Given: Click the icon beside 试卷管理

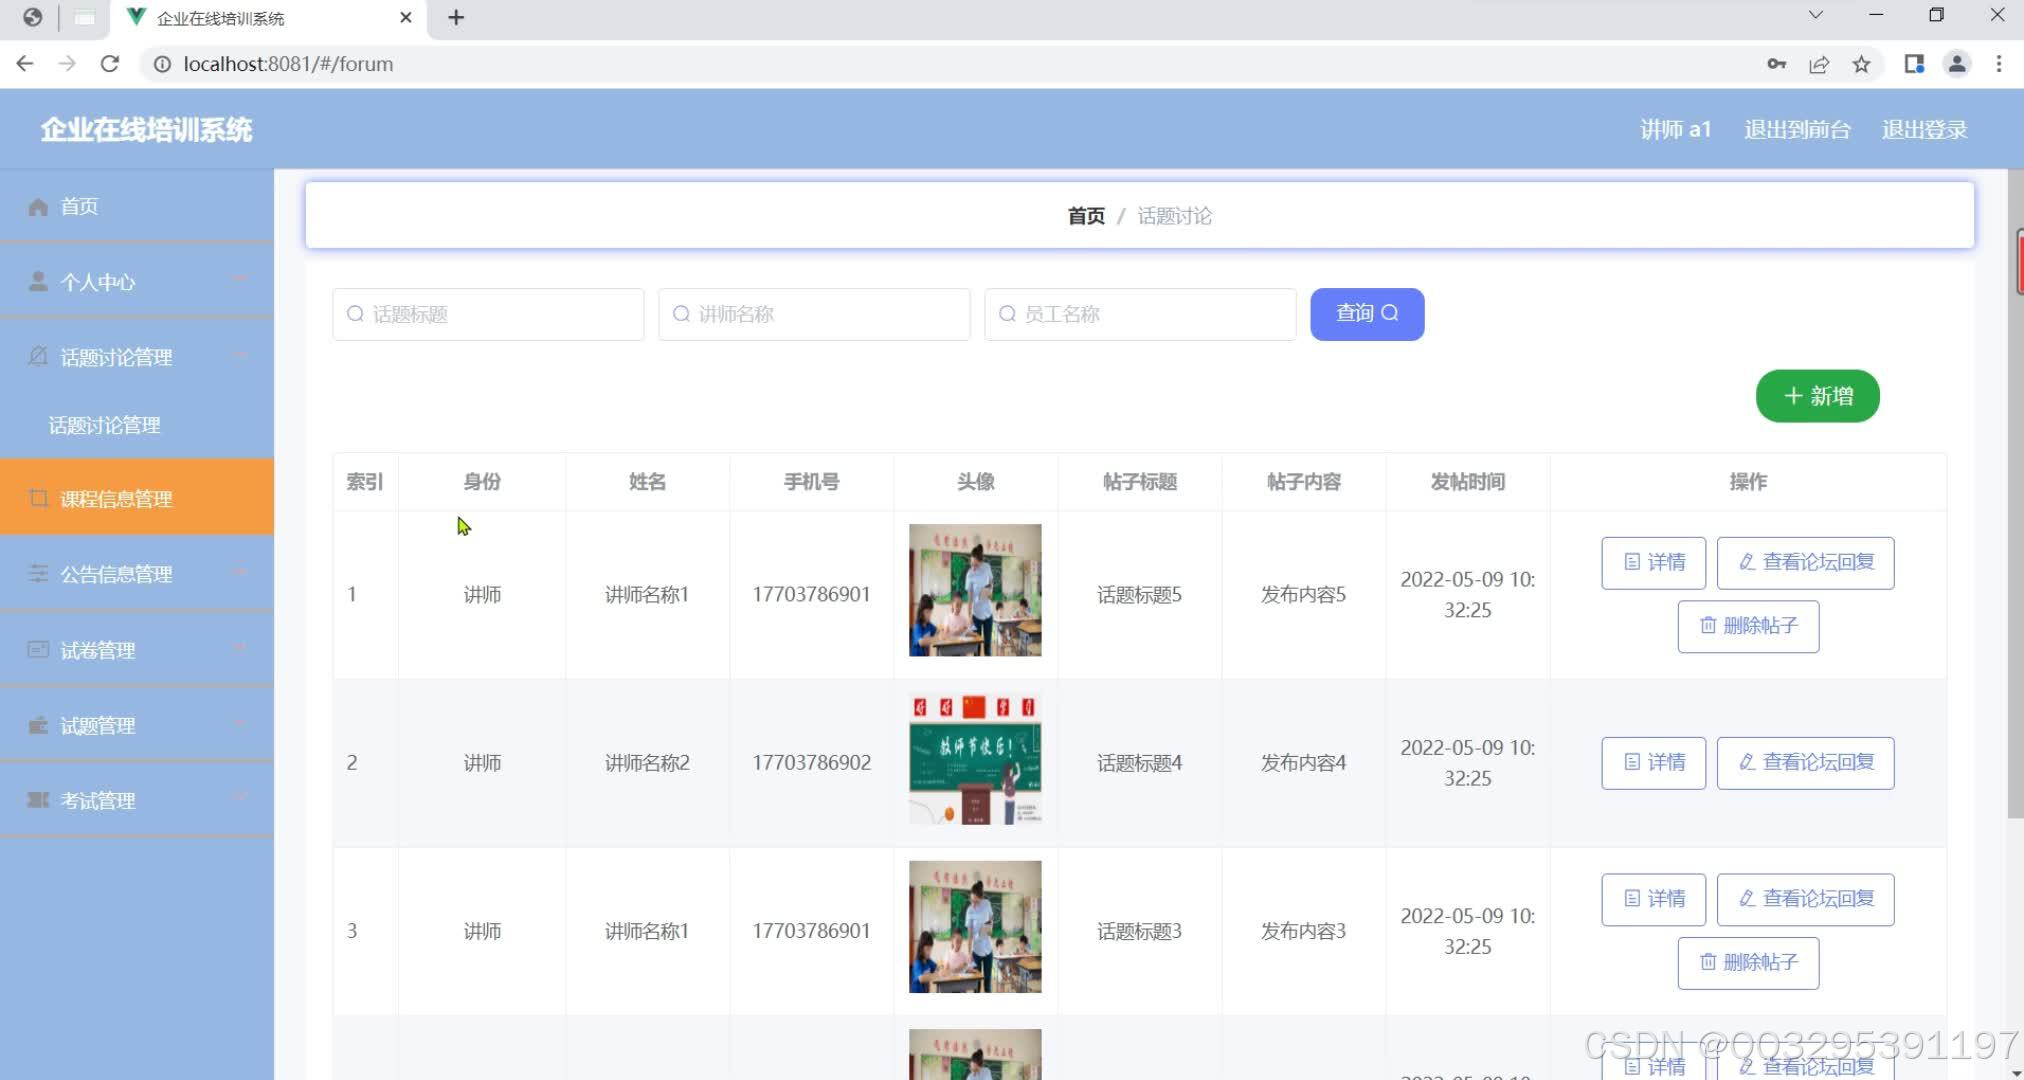Looking at the screenshot, I should tap(38, 649).
